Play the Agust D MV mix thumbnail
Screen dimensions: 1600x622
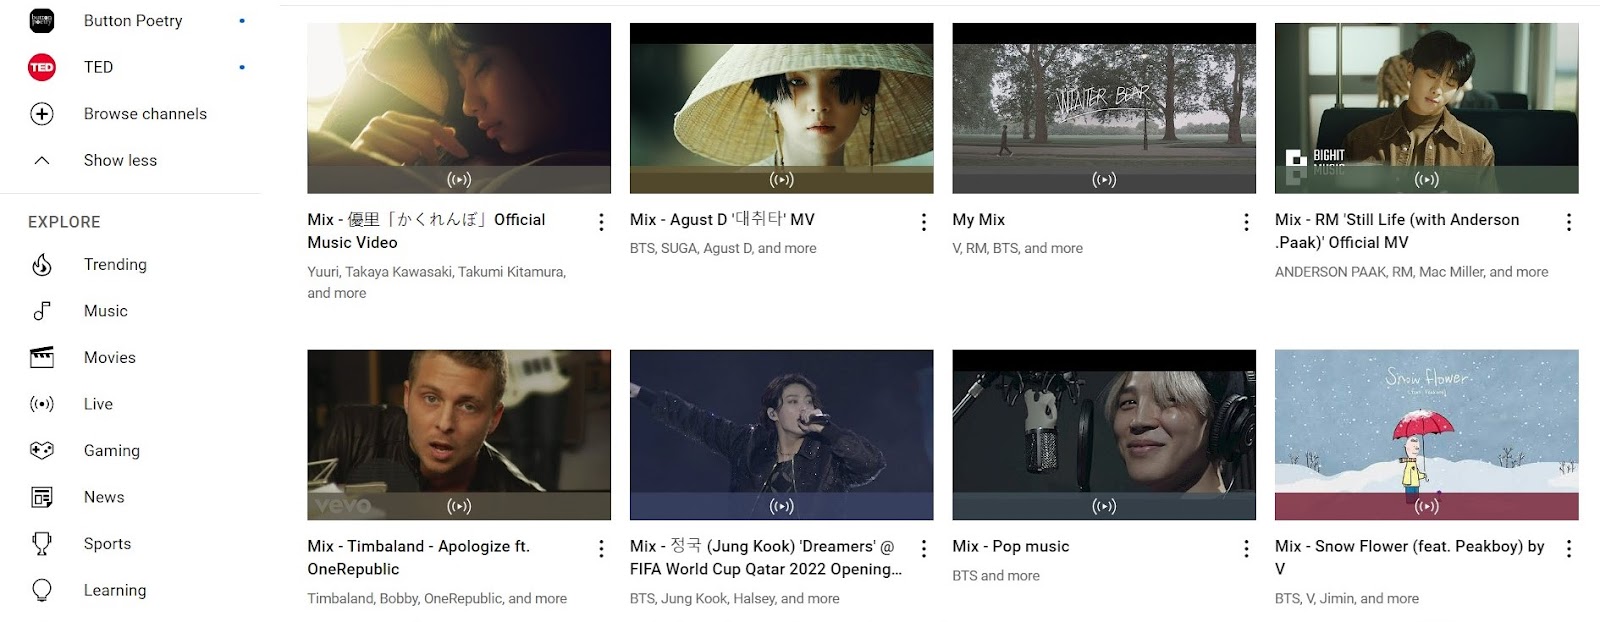tap(782, 108)
